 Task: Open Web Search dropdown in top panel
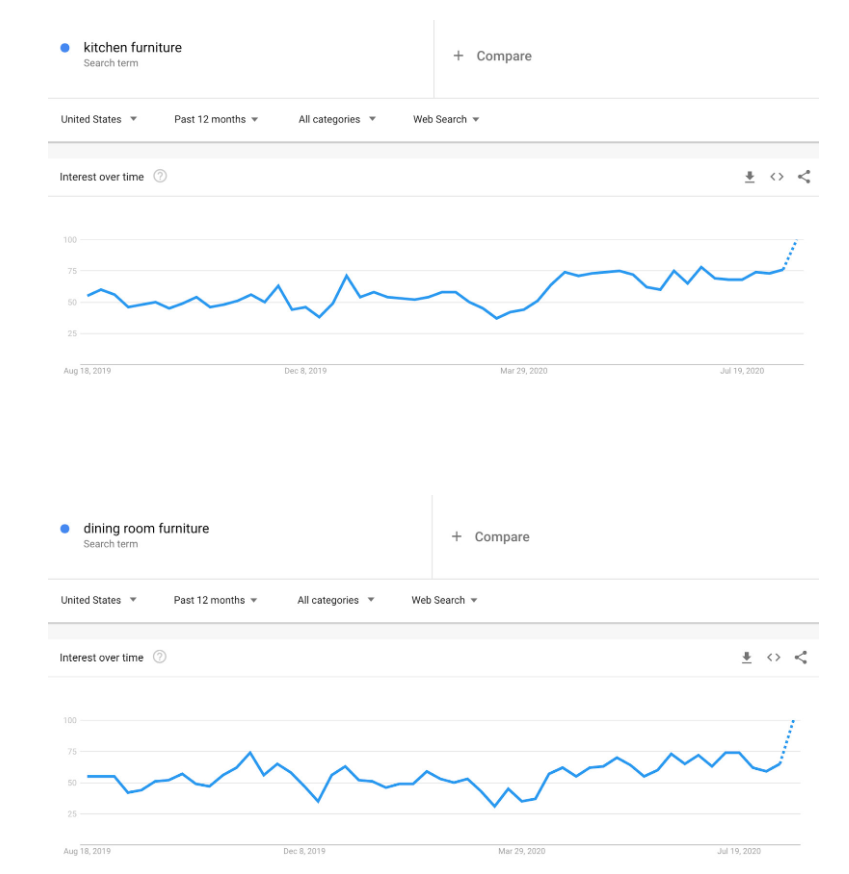tap(446, 119)
